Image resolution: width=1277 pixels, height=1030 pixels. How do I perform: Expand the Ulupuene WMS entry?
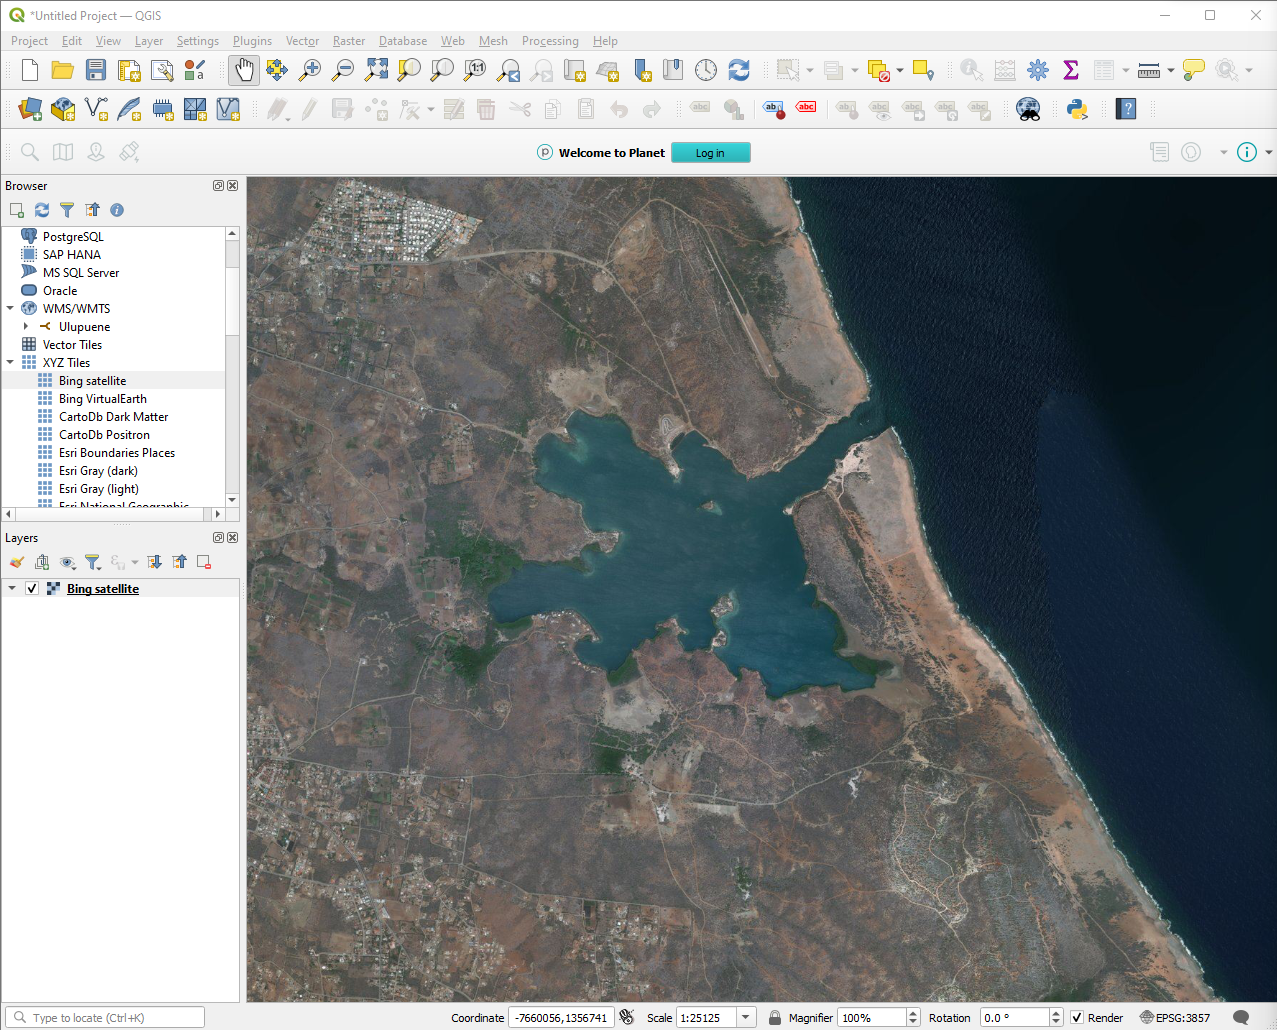[x=26, y=327]
